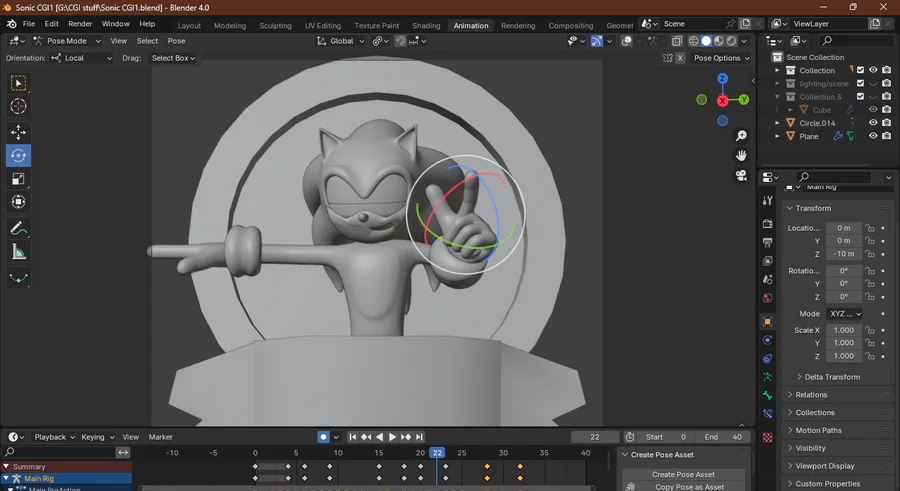Select the Annotate tool
Screen dimensions: 900x491
[18, 229]
